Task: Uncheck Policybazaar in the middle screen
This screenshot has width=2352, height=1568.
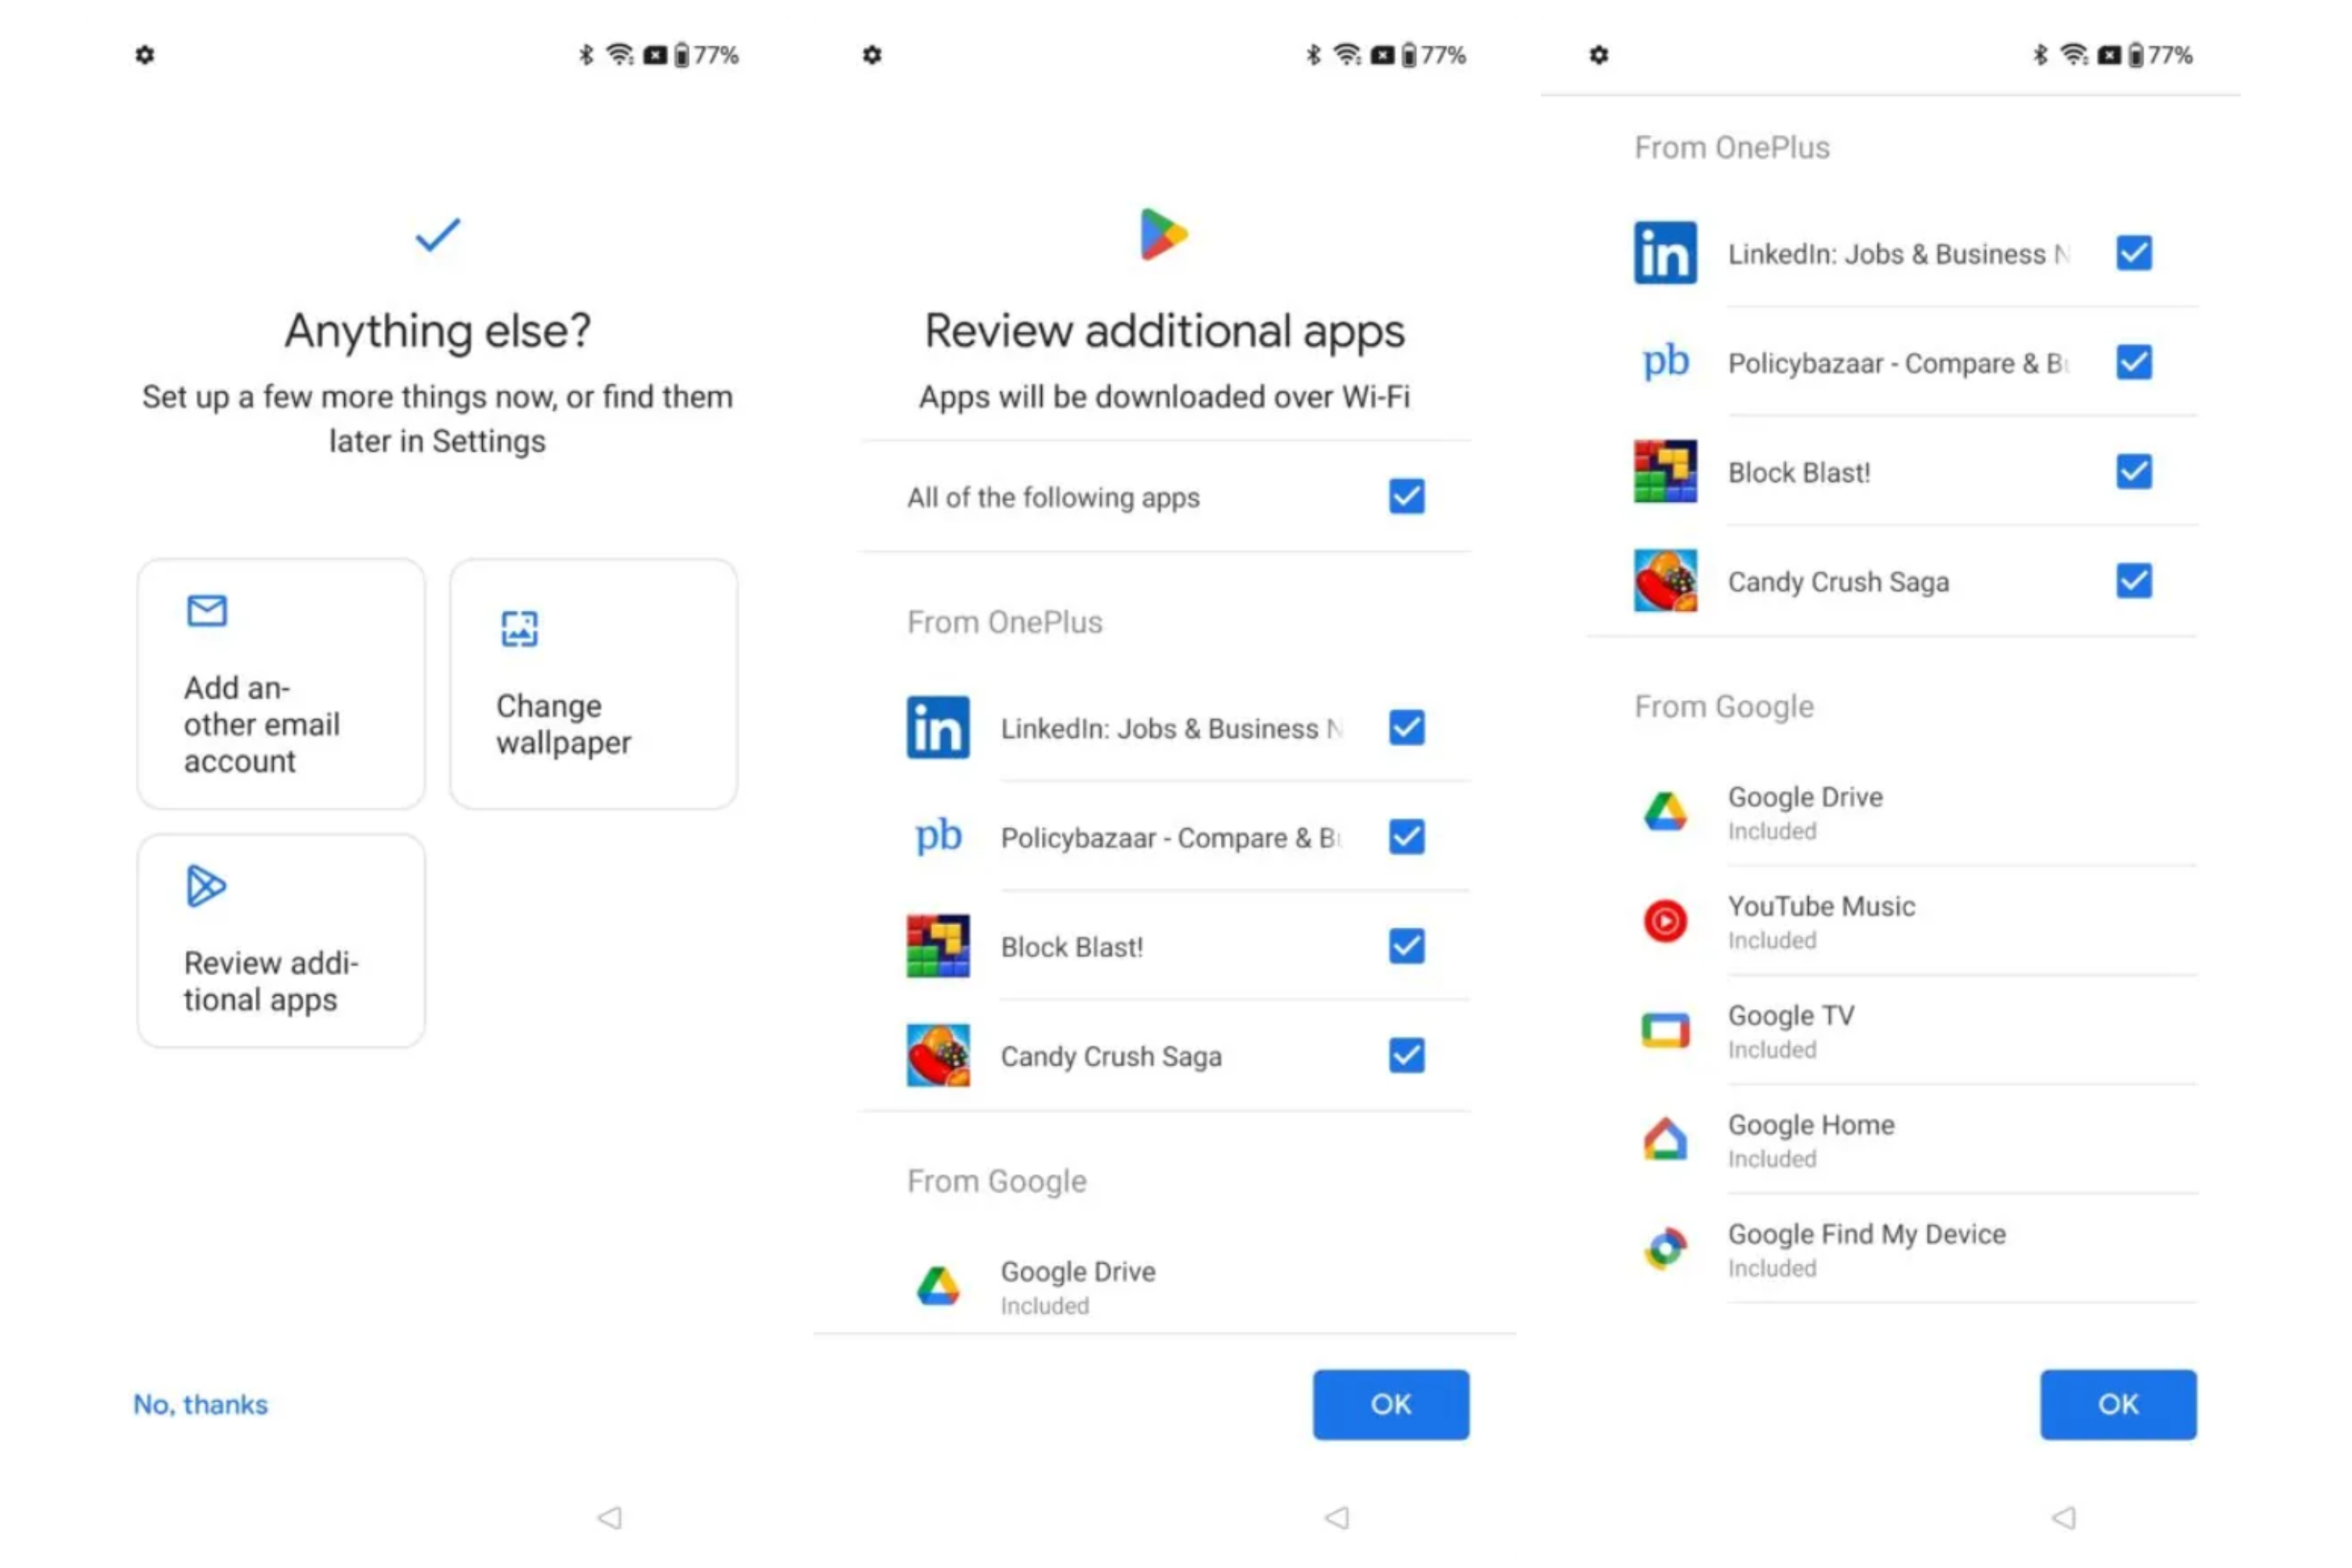Action: tap(1406, 836)
